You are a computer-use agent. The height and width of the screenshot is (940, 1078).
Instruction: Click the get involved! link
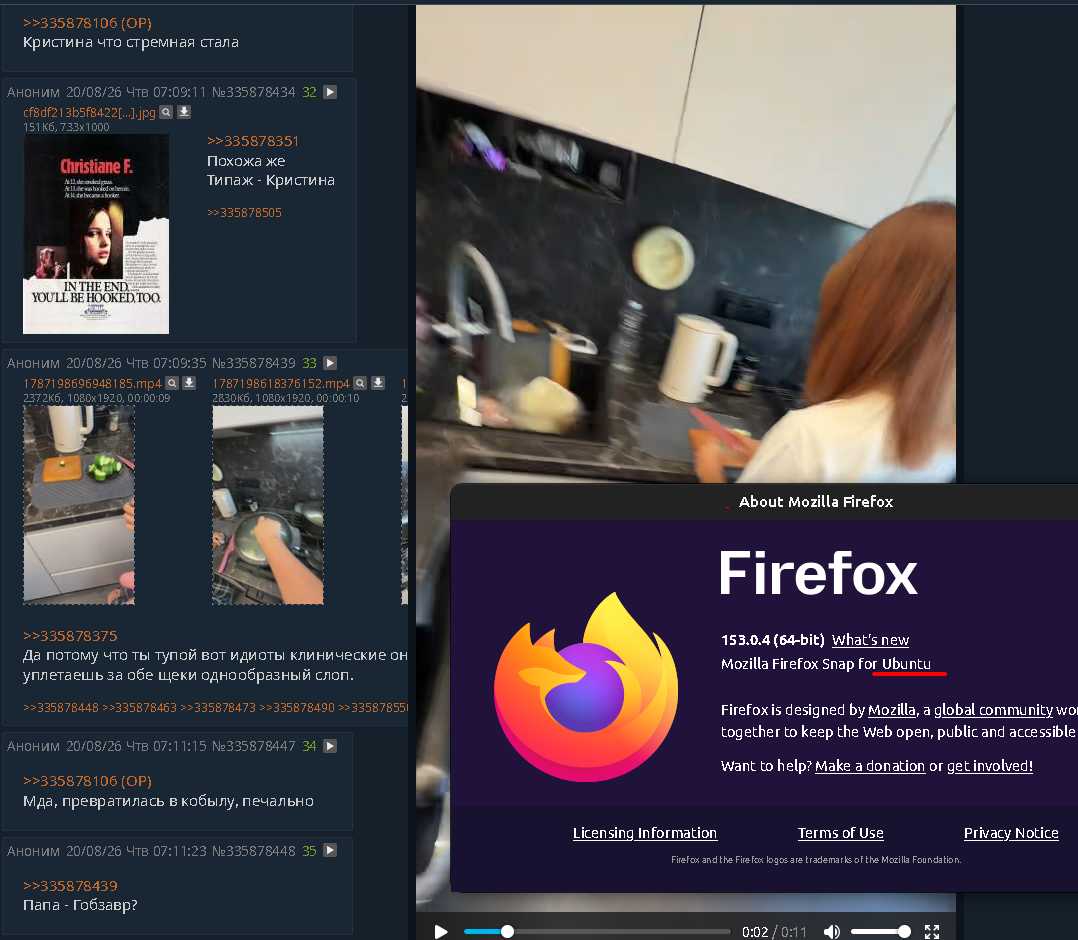pos(989,766)
